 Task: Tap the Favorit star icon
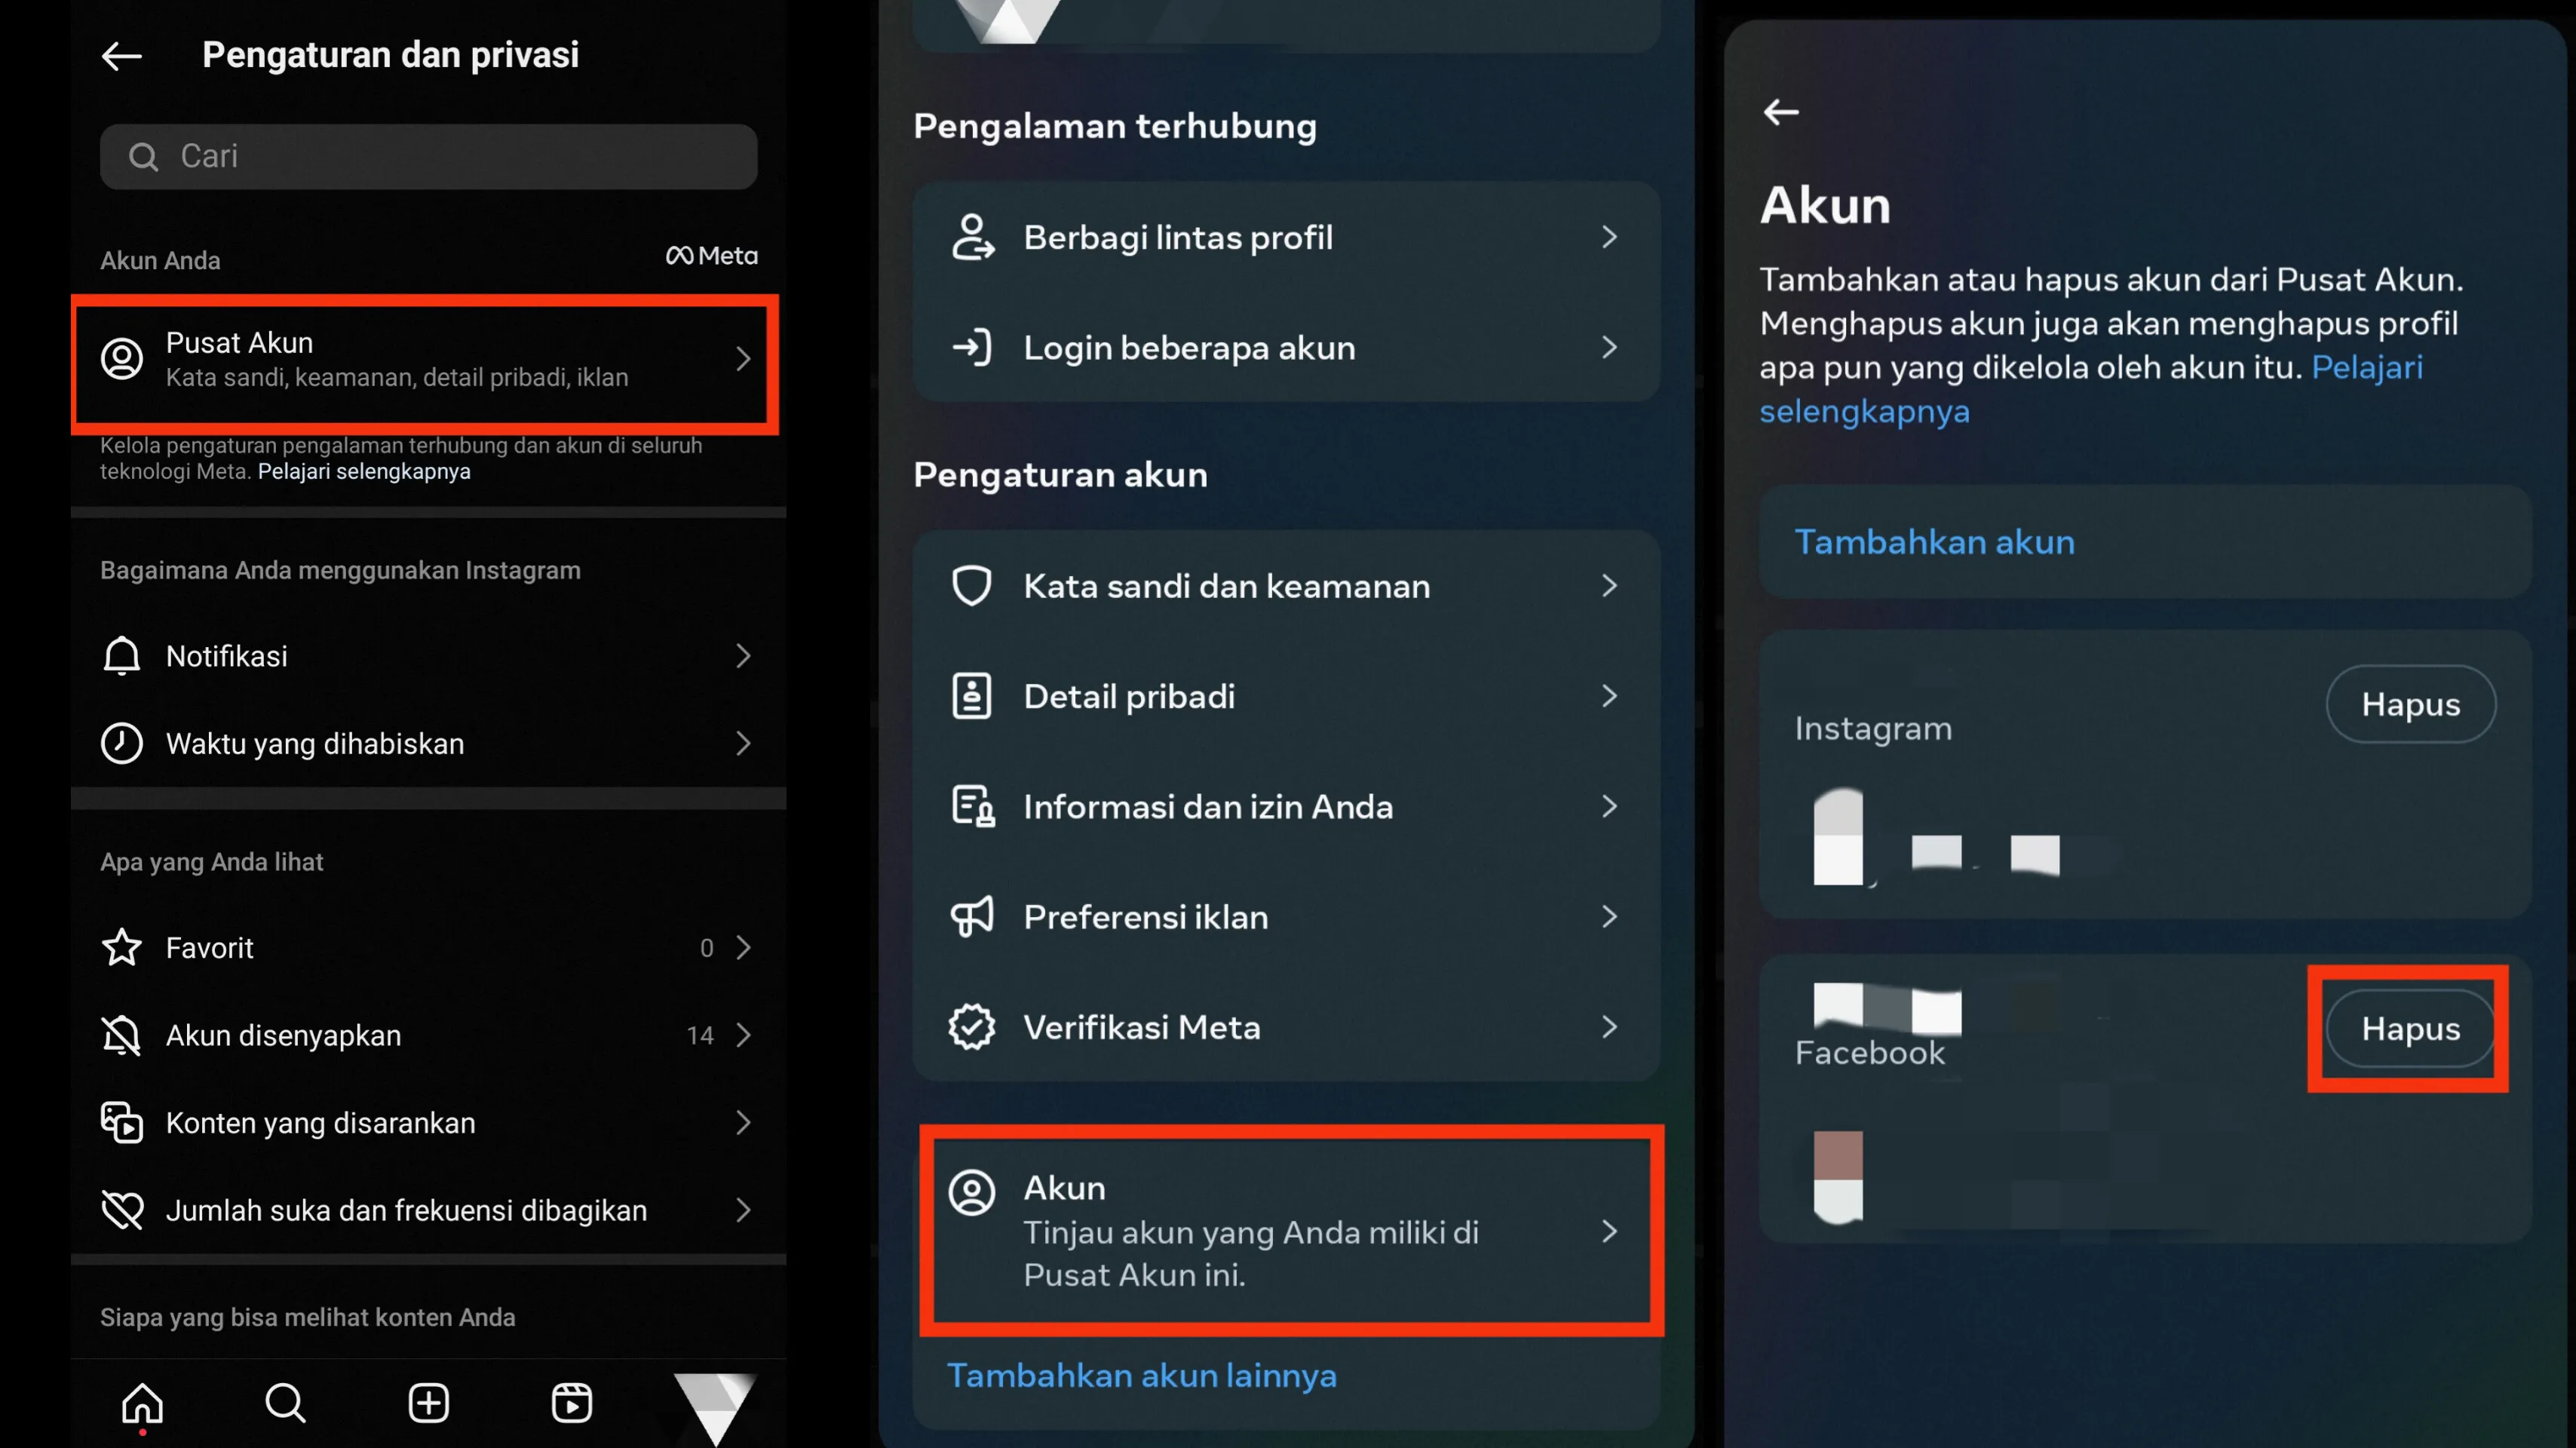[122, 947]
